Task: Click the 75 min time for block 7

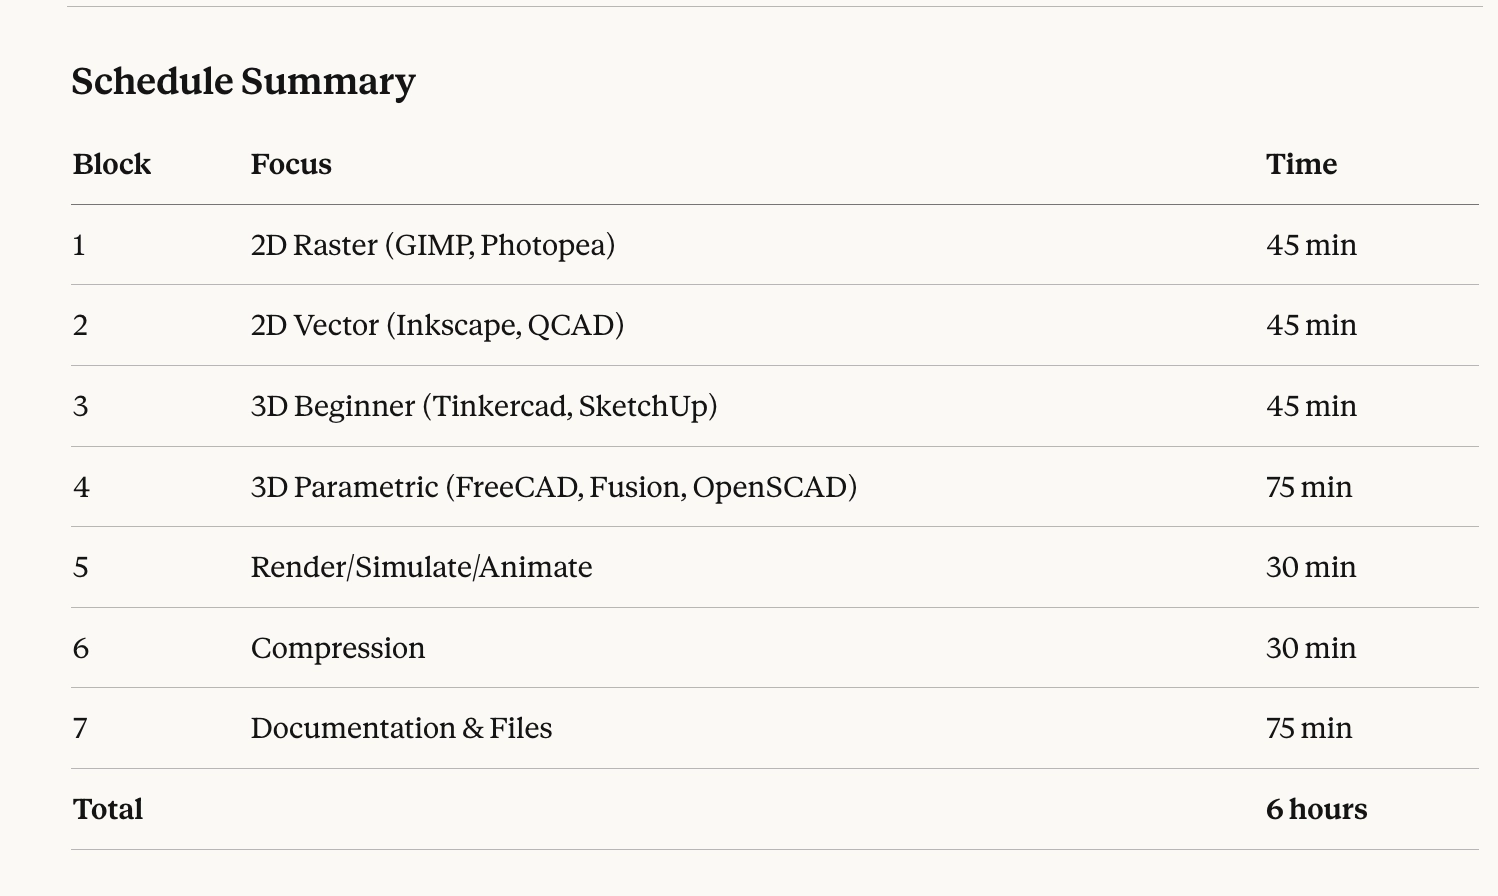Action: (1308, 728)
